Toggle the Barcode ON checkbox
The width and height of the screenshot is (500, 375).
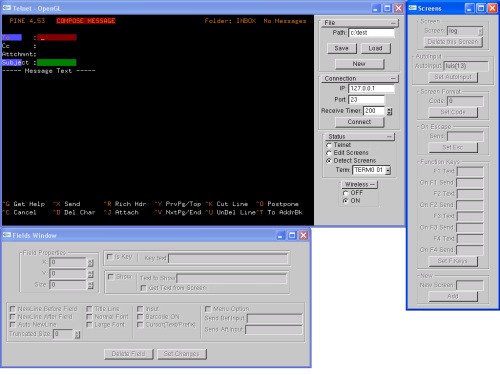[x=140, y=317]
